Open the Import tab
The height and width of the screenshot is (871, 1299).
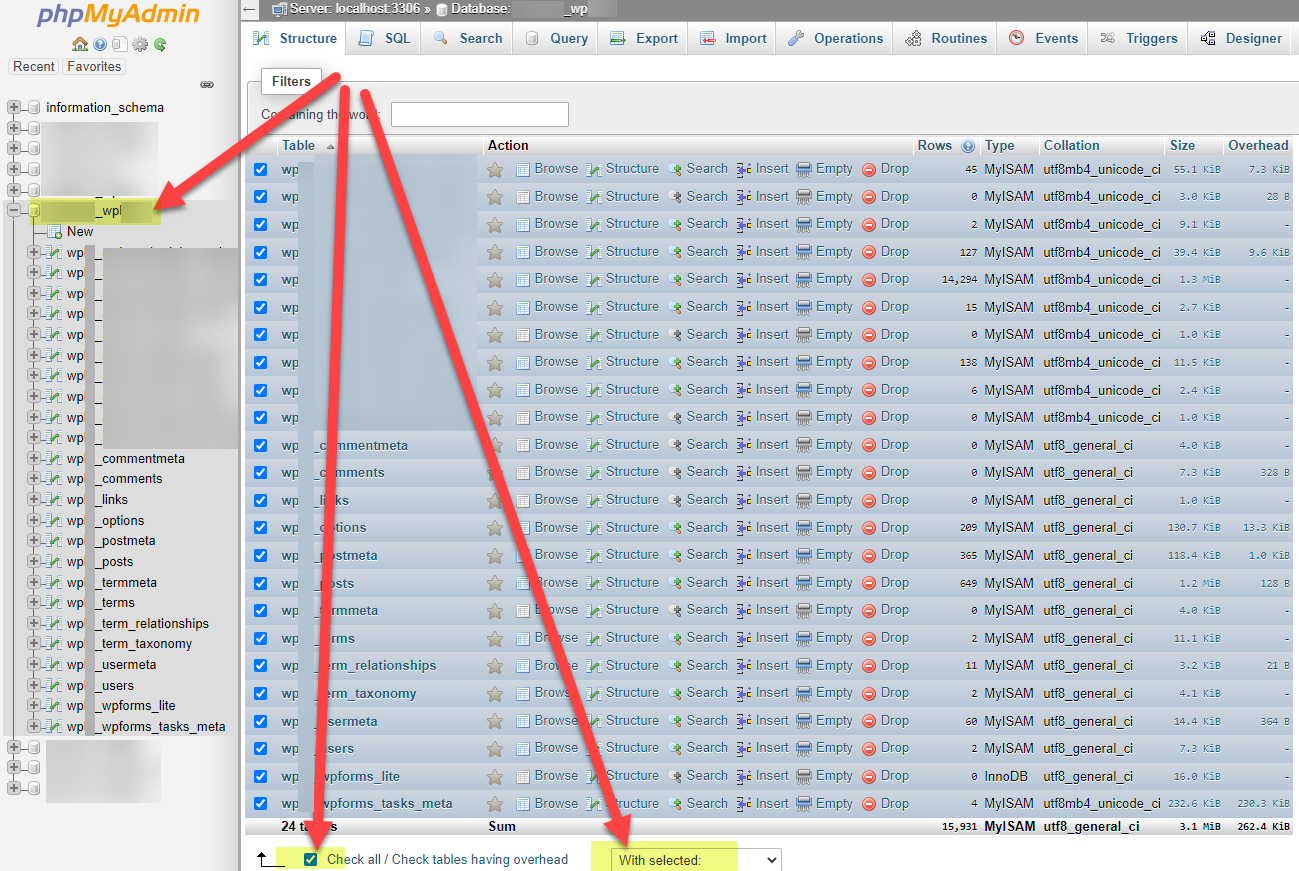(733, 38)
